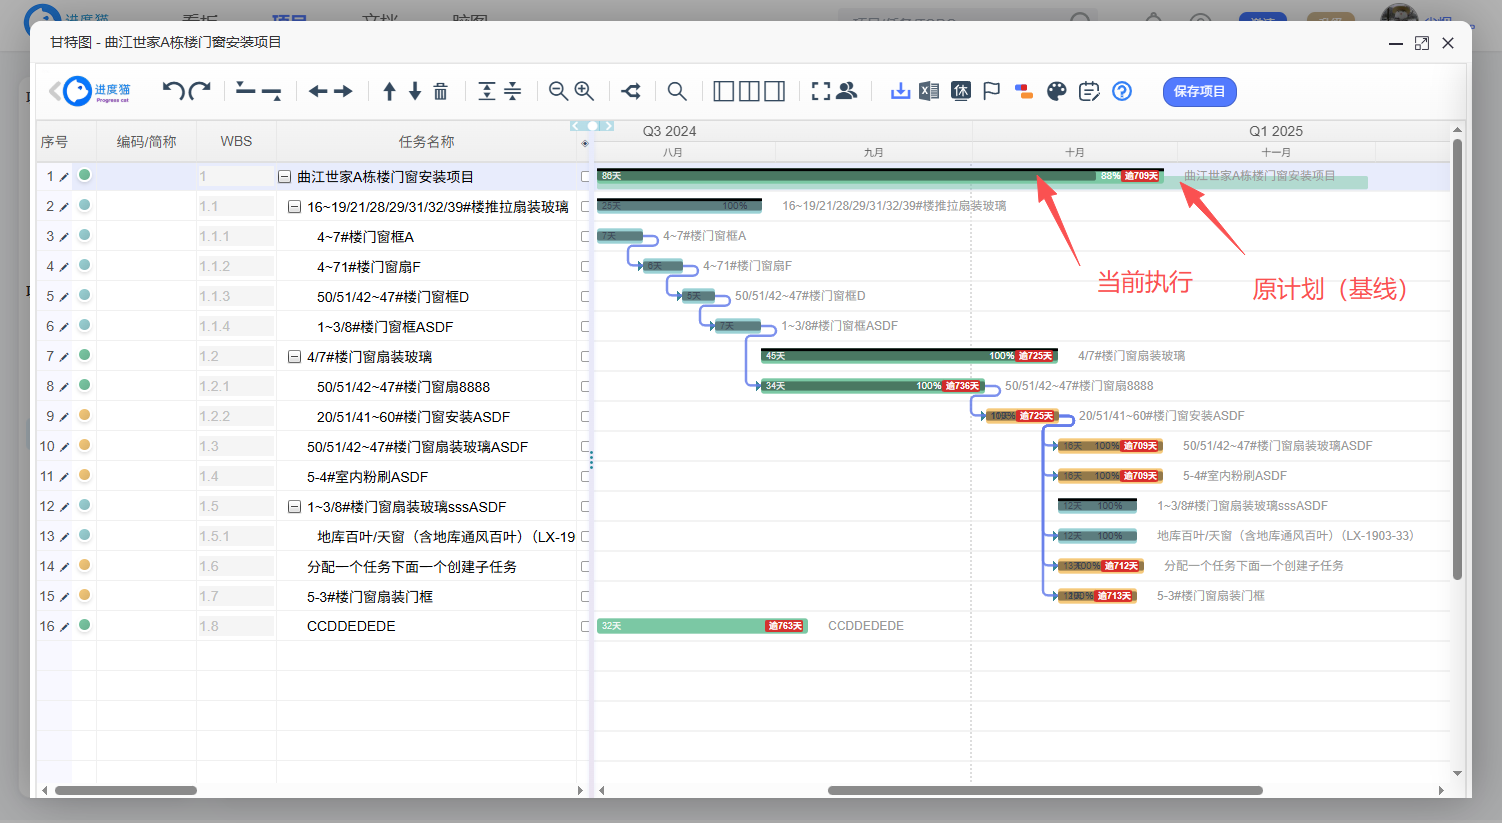
Task: Download the Gantt chart via download icon
Action: coord(900,91)
